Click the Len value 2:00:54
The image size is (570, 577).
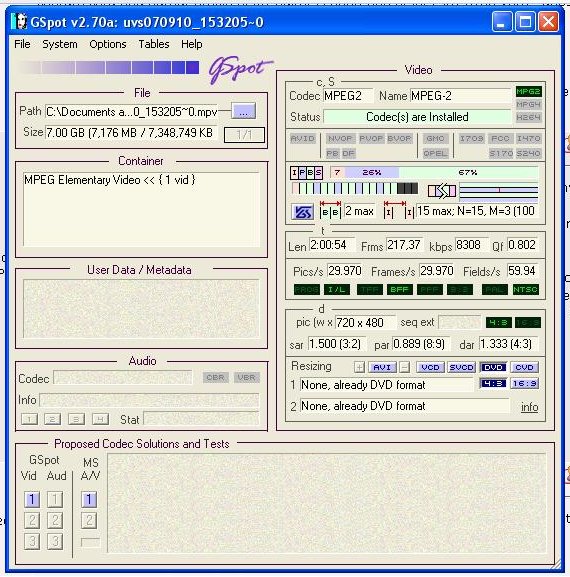point(331,245)
